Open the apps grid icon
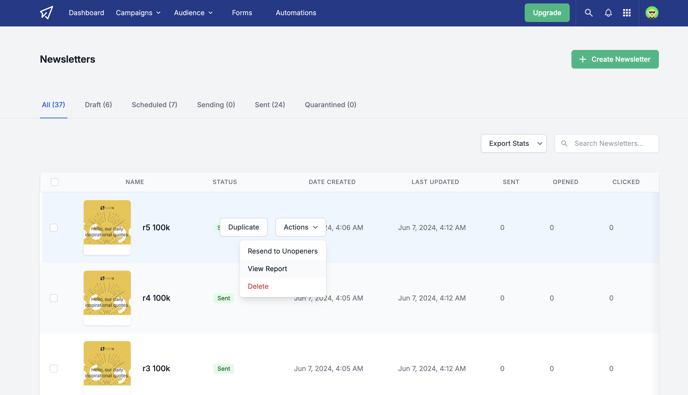The height and width of the screenshot is (395, 688). point(627,13)
